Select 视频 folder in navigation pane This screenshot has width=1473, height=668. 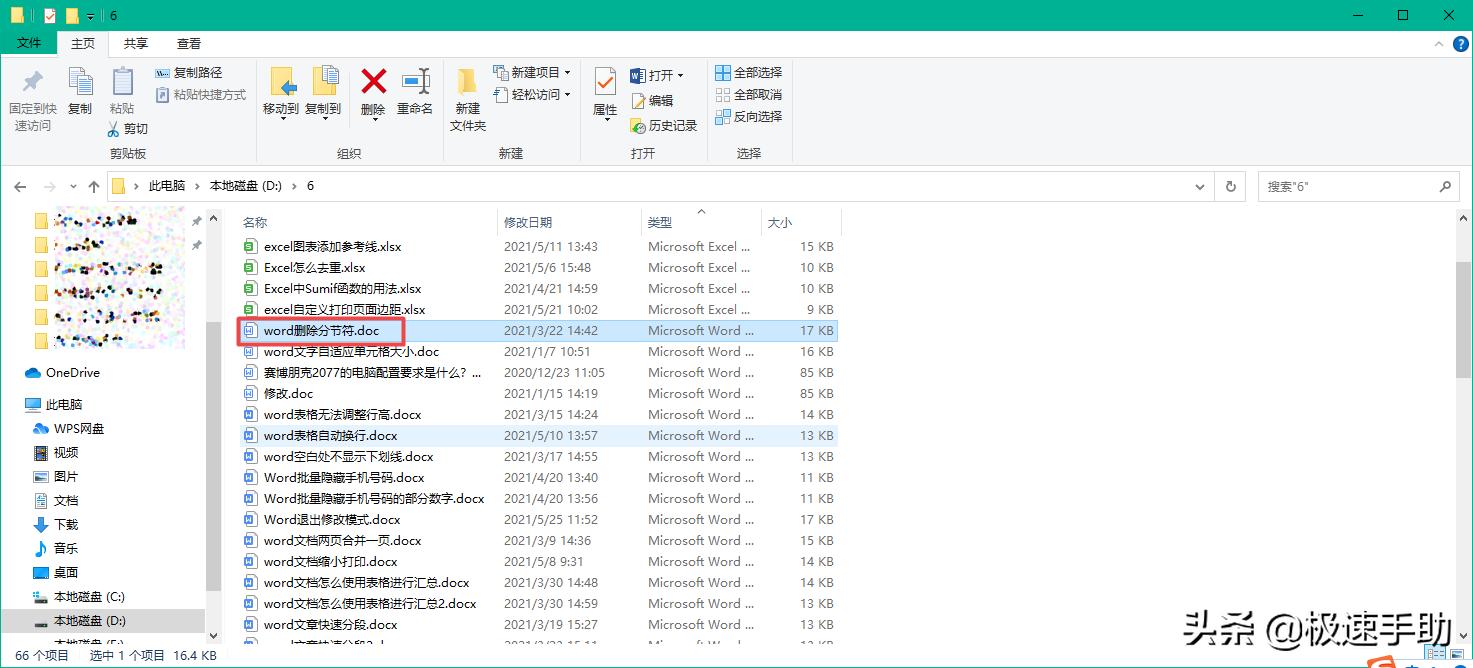(x=55, y=453)
